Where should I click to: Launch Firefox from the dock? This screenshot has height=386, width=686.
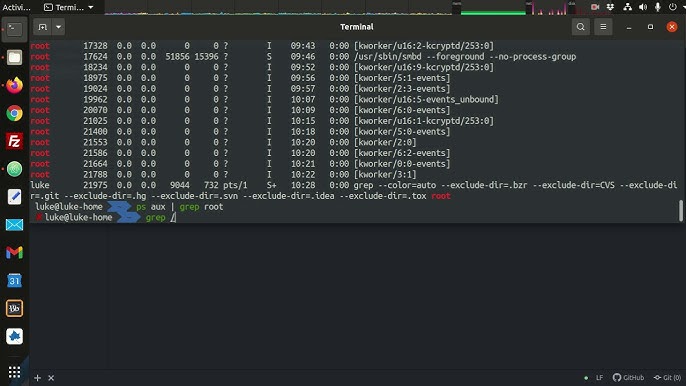(x=14, y=85)
